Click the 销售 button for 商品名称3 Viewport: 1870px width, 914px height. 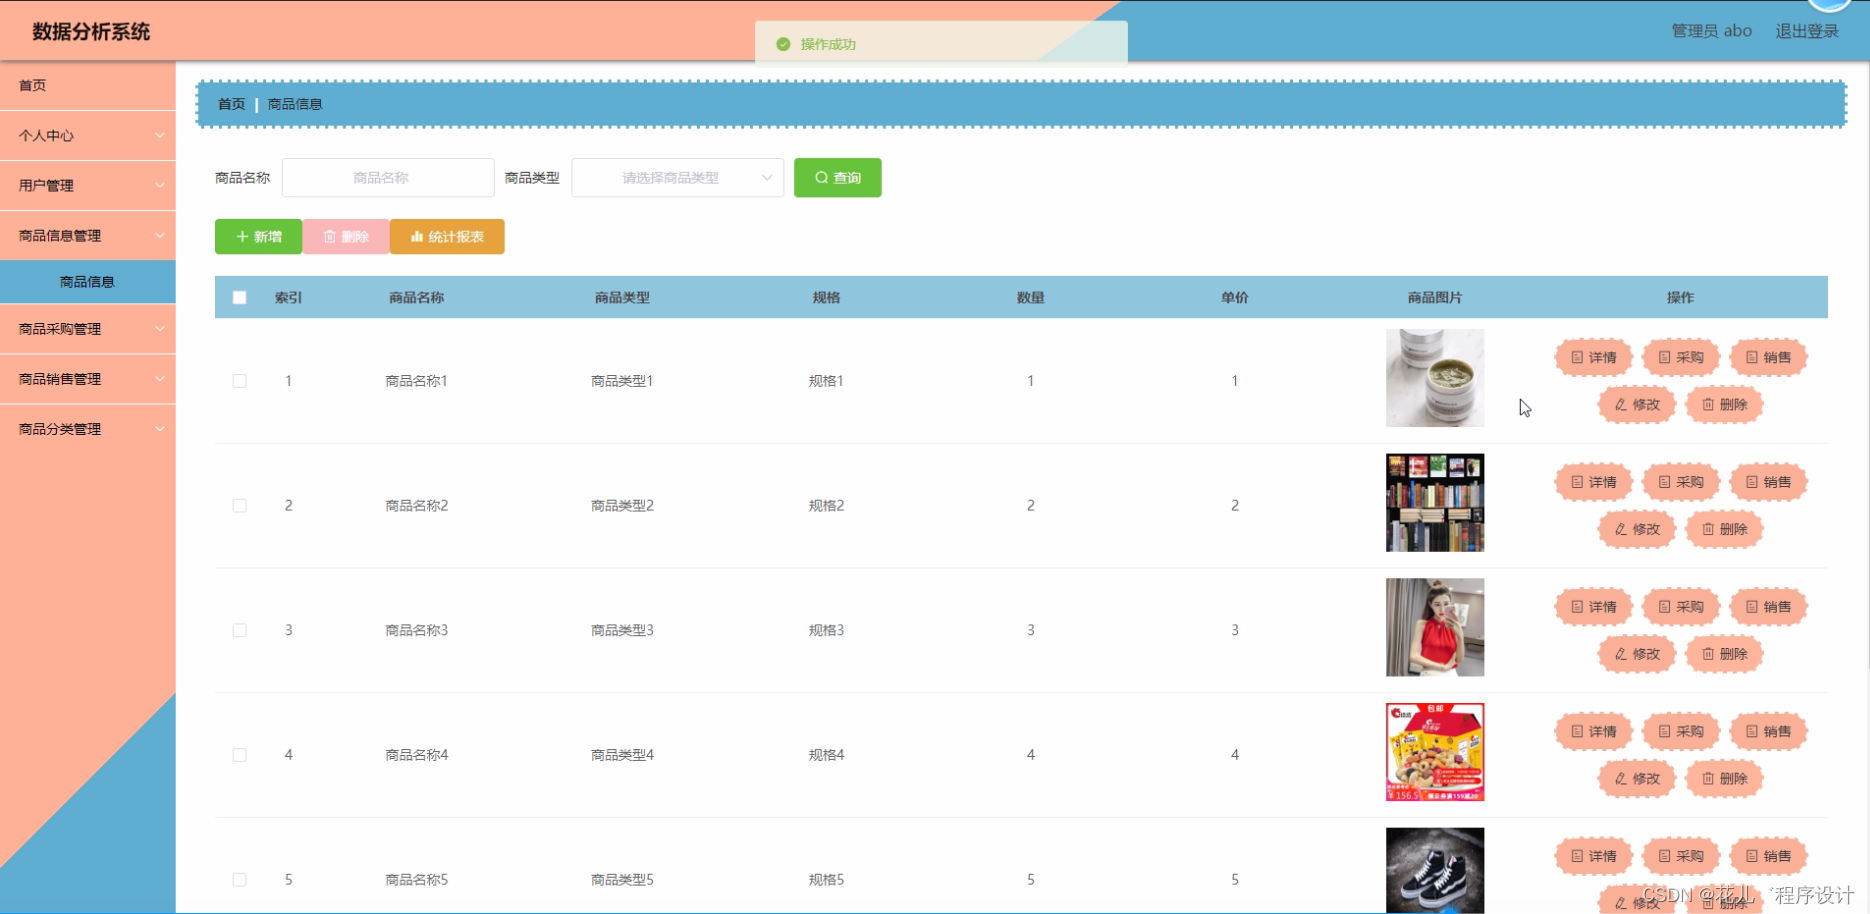(x=1767, y=606)
